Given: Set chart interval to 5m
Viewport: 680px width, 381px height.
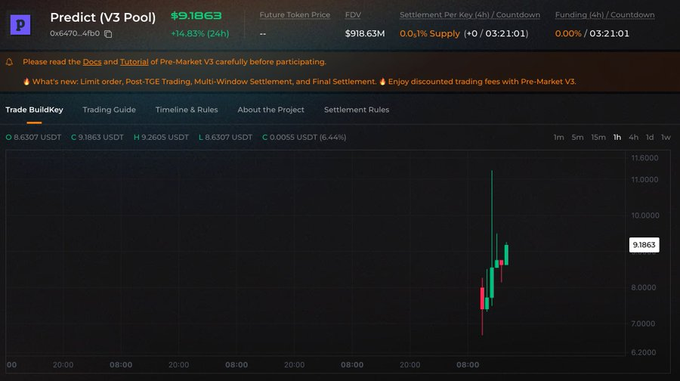Looking at the screenshot, I should 577,137.
